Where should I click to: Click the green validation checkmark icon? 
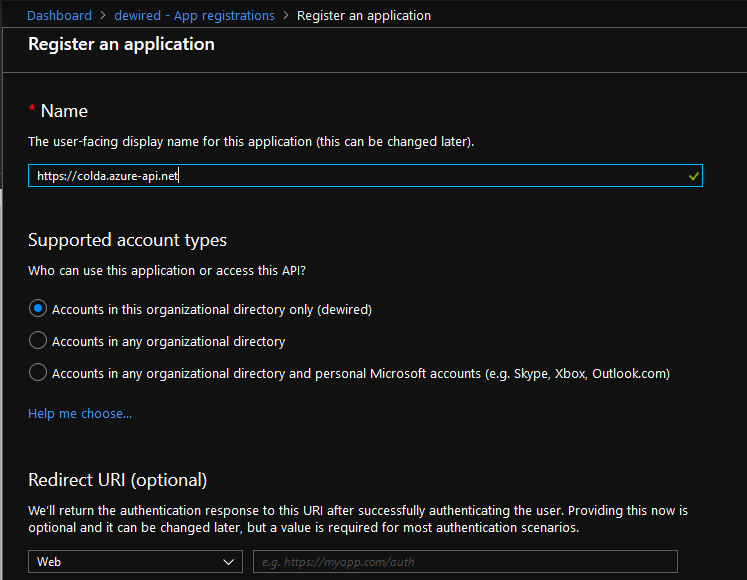click(694, 176)
